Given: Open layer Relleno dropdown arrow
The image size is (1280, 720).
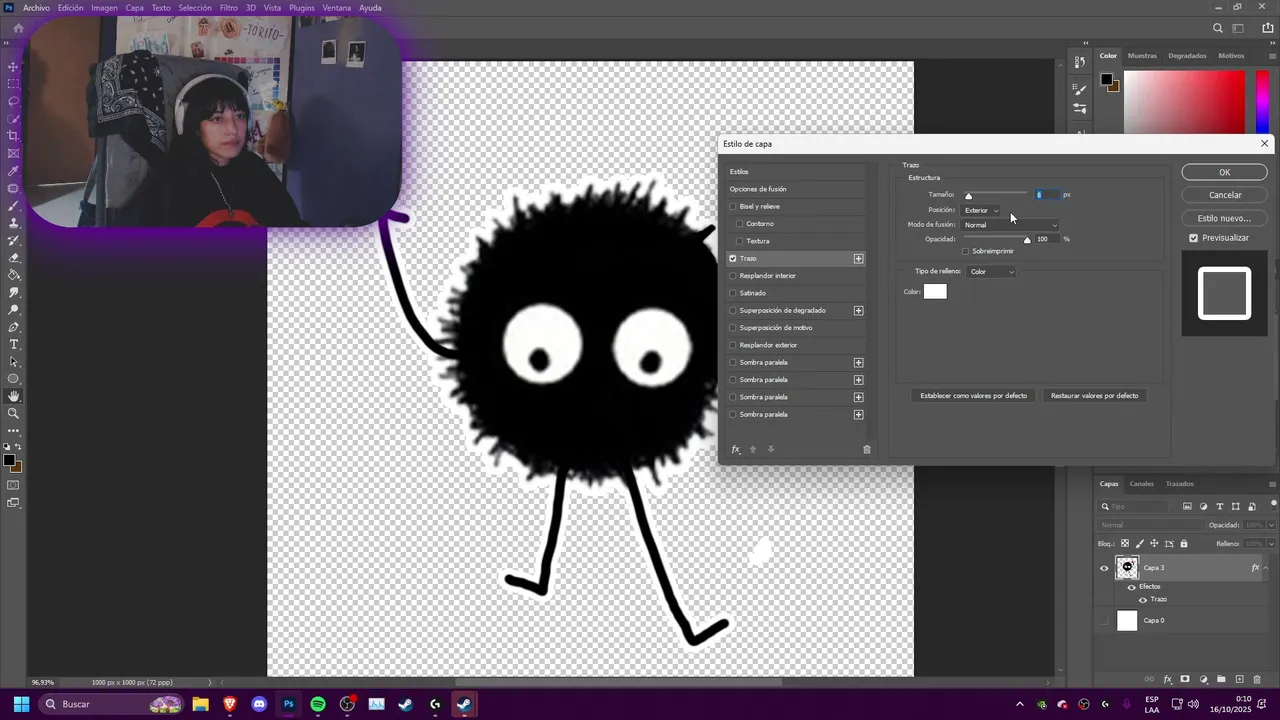Looking at the screenshot, I should pos(1272,544).
